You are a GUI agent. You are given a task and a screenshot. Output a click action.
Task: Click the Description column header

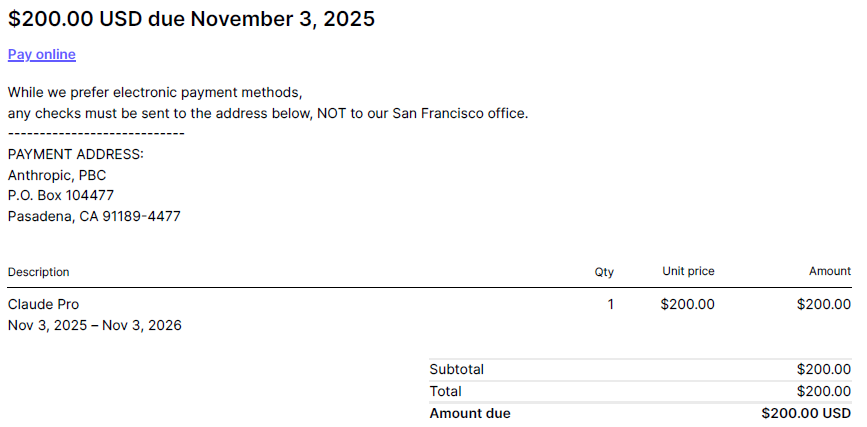38,272
